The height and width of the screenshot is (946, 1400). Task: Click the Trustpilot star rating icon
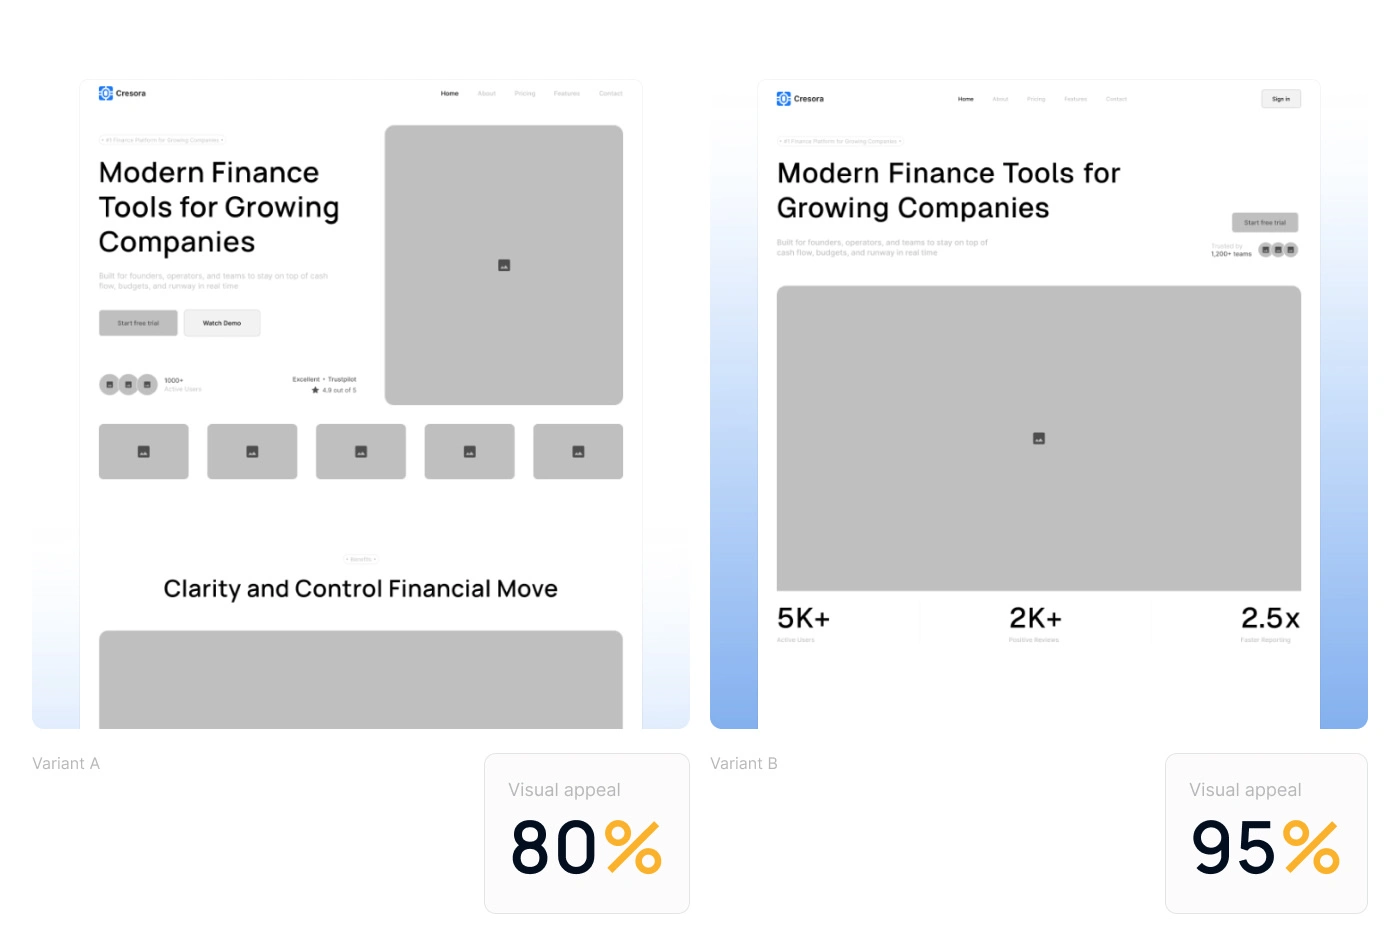[315, 390]
